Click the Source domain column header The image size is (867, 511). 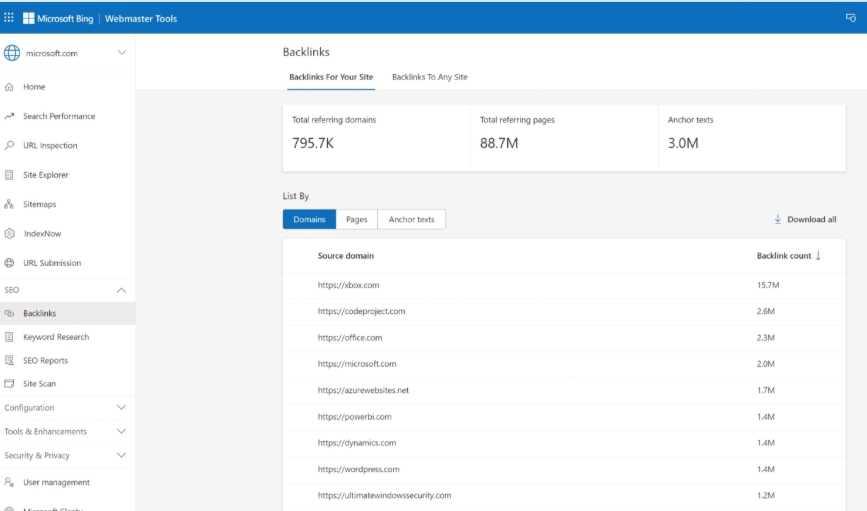click(x=346, y=256)
